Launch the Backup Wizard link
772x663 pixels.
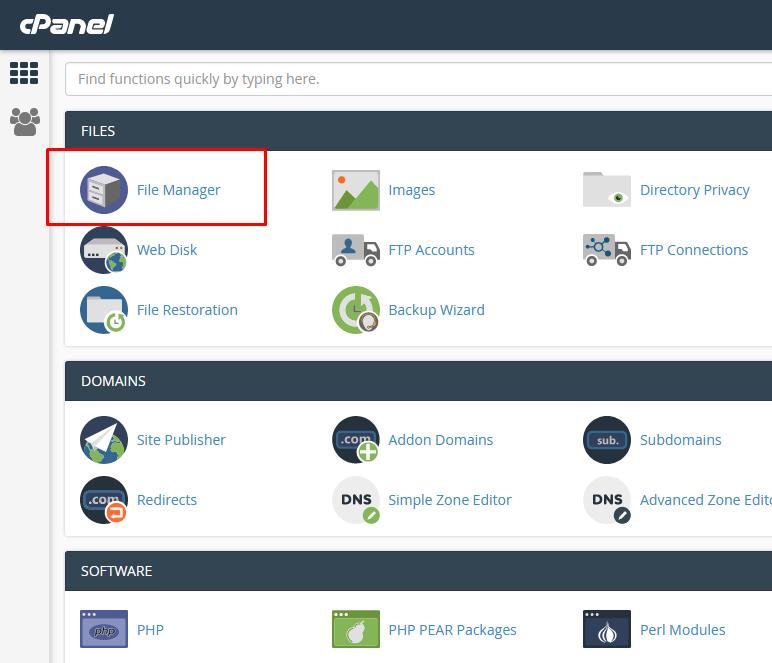436,310
